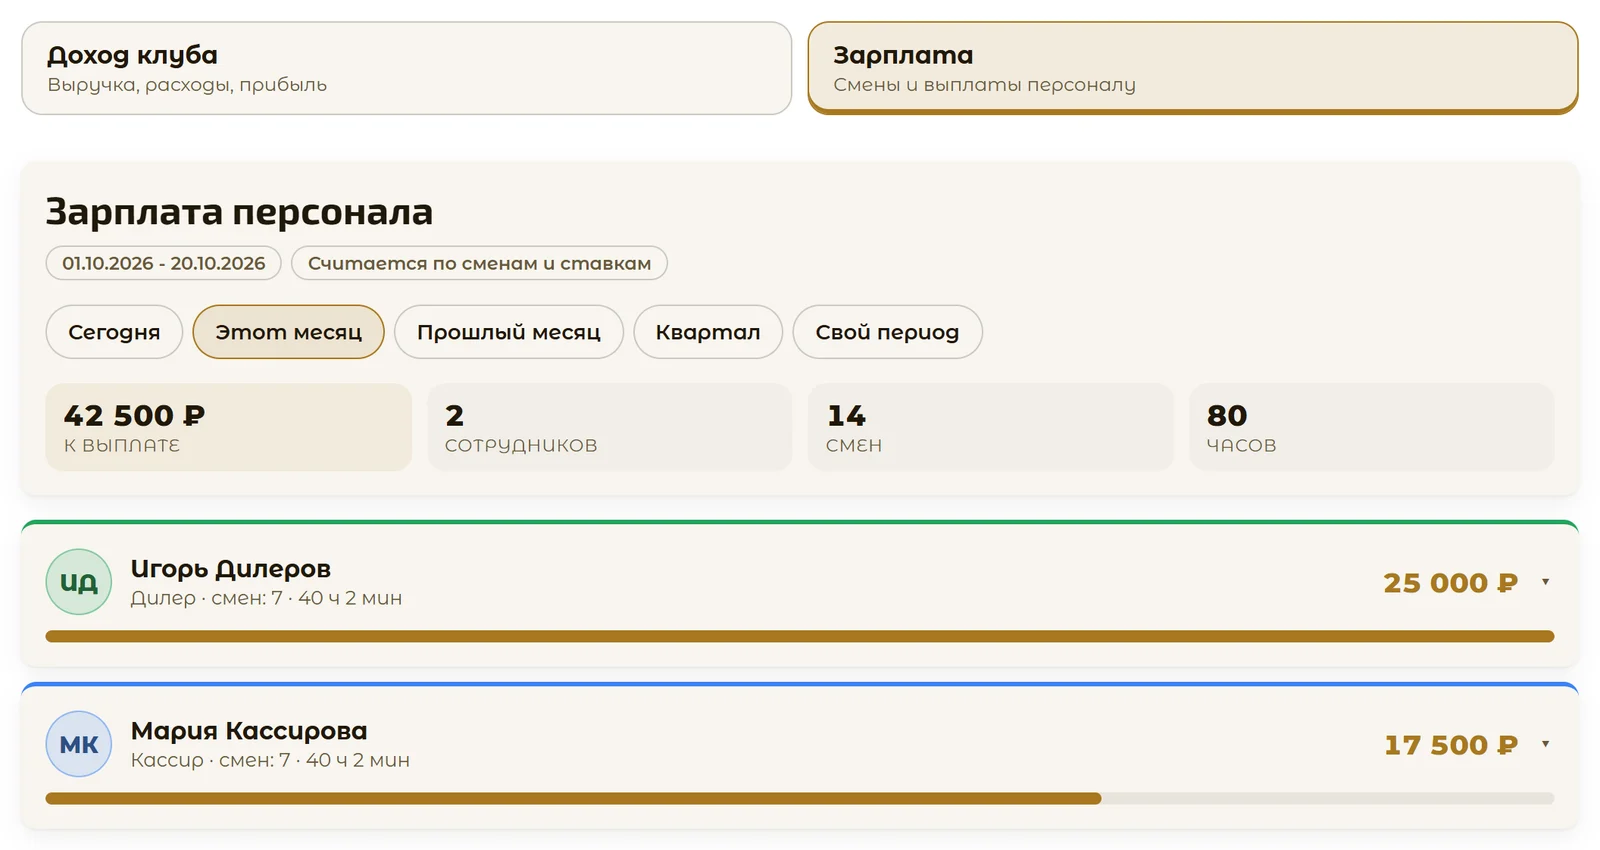This screenshot has width=1600, height=850.
Task: Open the Доход клуба tab
Action: (406, 68)
